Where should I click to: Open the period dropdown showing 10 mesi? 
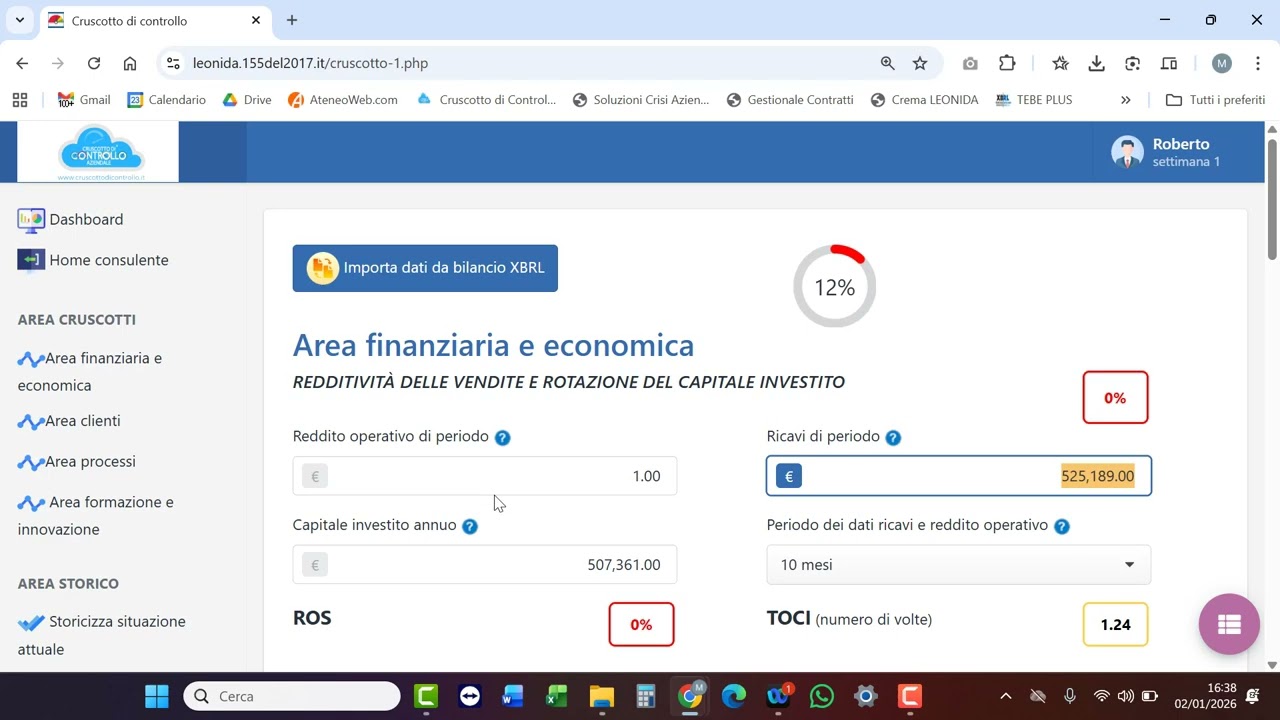(958, 565)
